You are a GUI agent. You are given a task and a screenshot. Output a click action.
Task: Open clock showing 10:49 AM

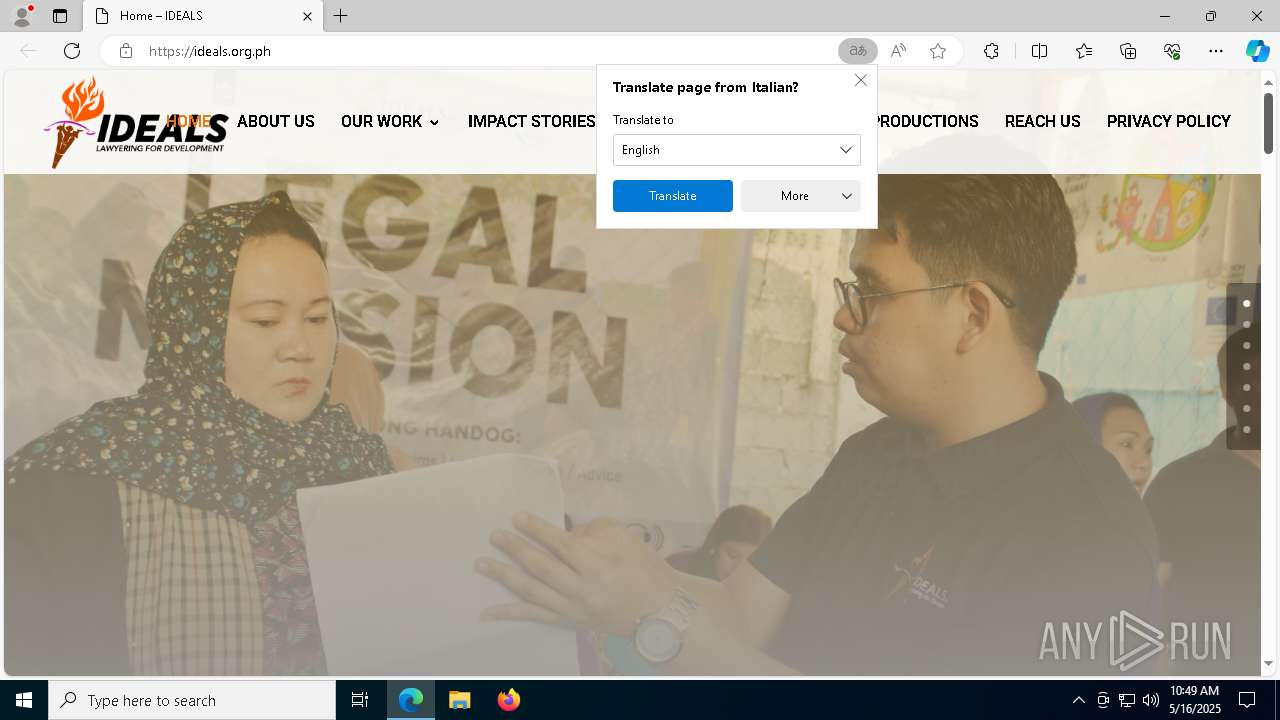[1195, 700]
